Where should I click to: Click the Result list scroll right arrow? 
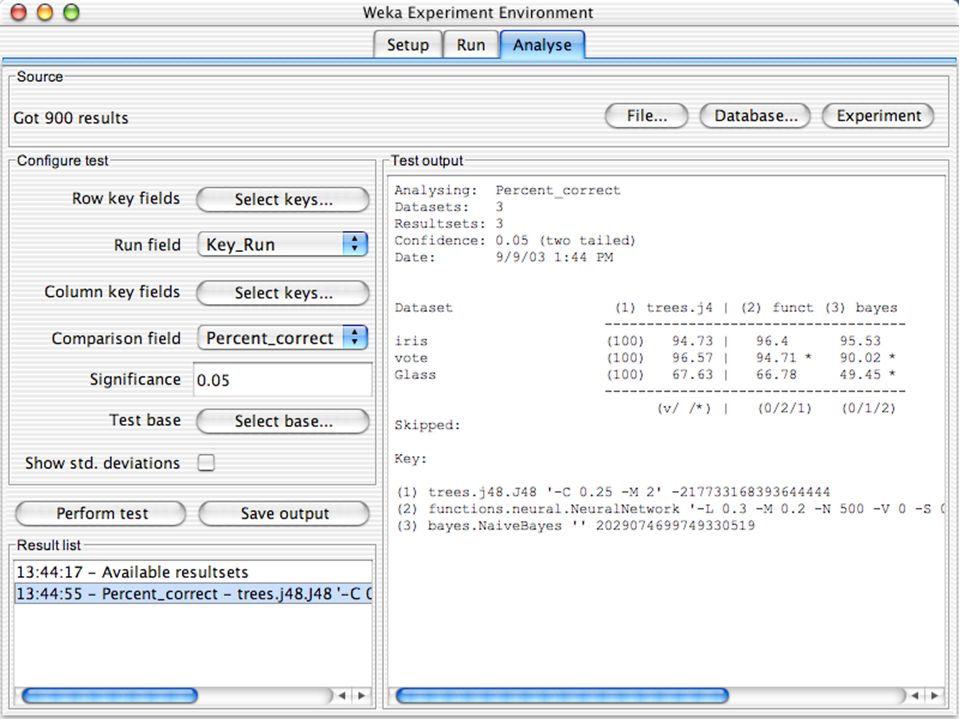pos(362,696)
